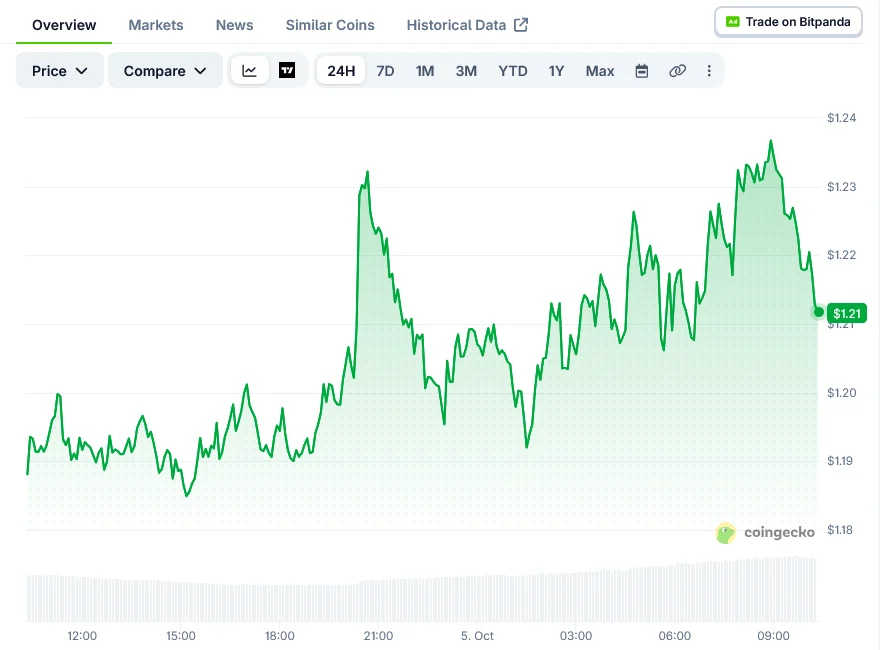The image size is (880, 650).
Task: Click the 21:00 time axis label
Action: (x=378, y=635)
